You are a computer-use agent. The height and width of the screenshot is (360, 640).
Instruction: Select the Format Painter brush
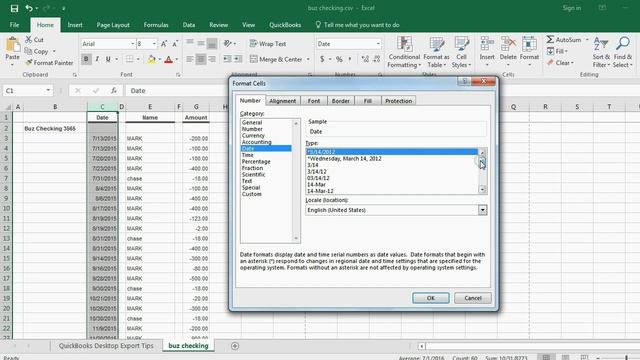tap(29, 63)
